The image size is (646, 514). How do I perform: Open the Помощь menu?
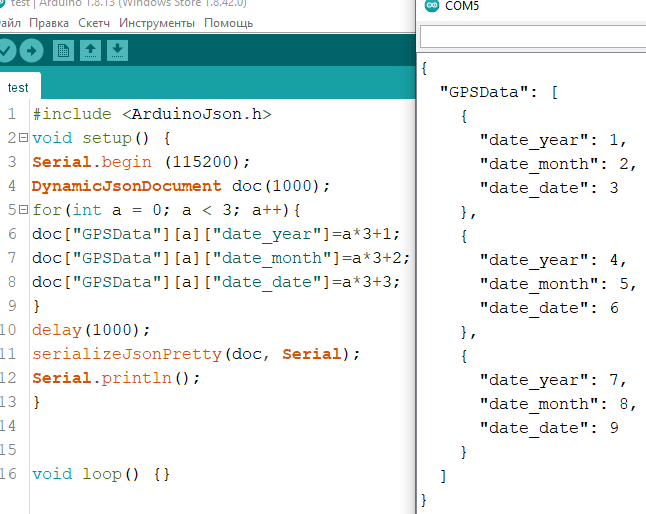[228, 23]
